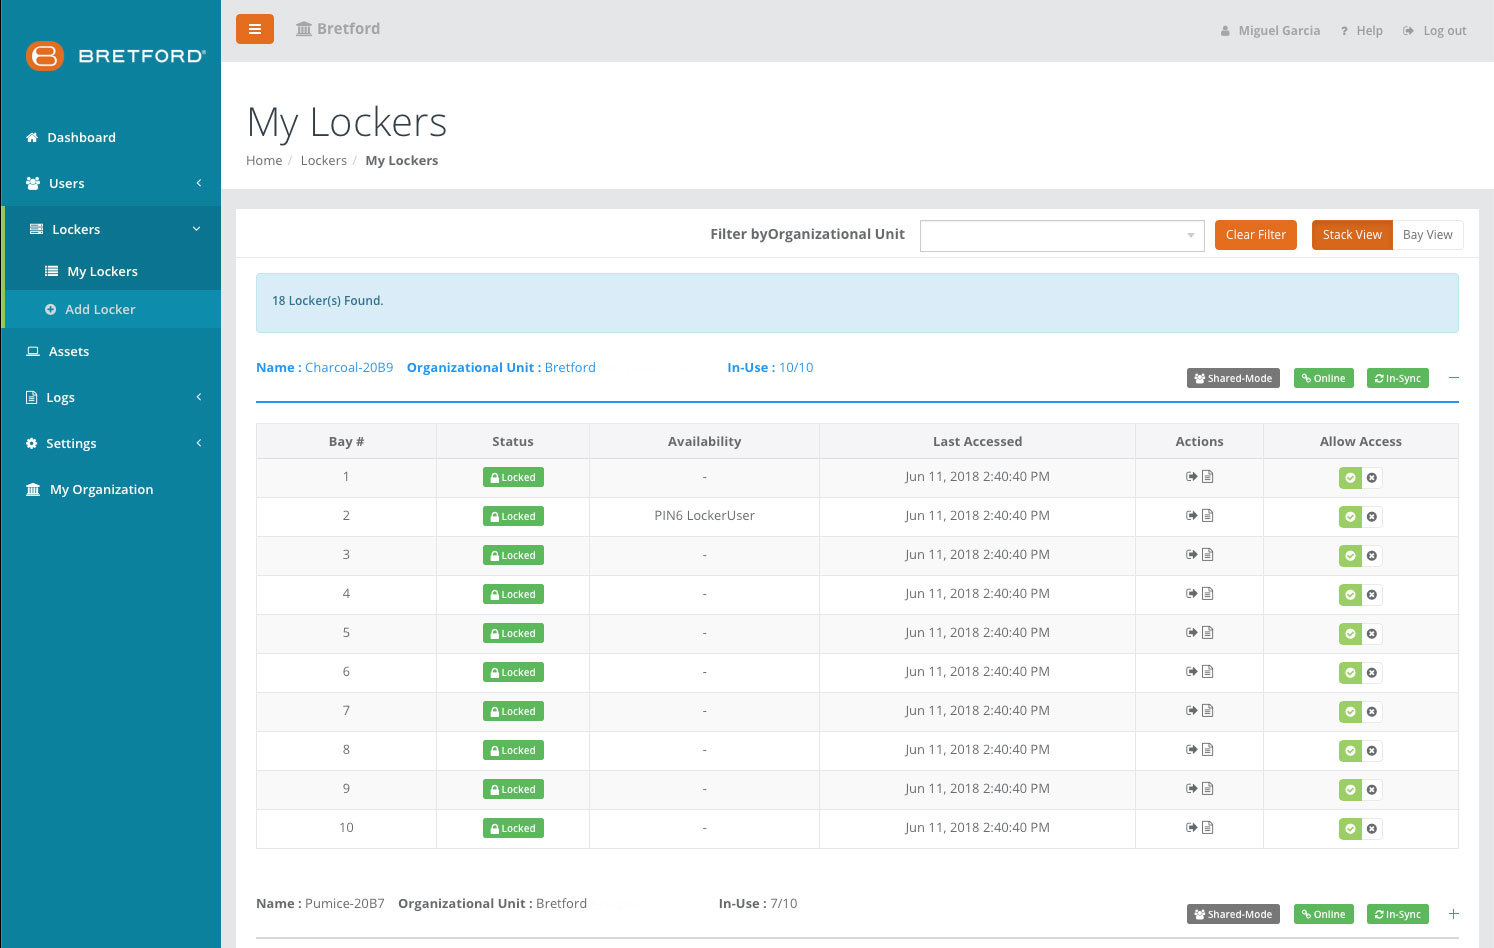
Task: Enable access for bay 5 with the checkmark
Action: (1351, 633)
